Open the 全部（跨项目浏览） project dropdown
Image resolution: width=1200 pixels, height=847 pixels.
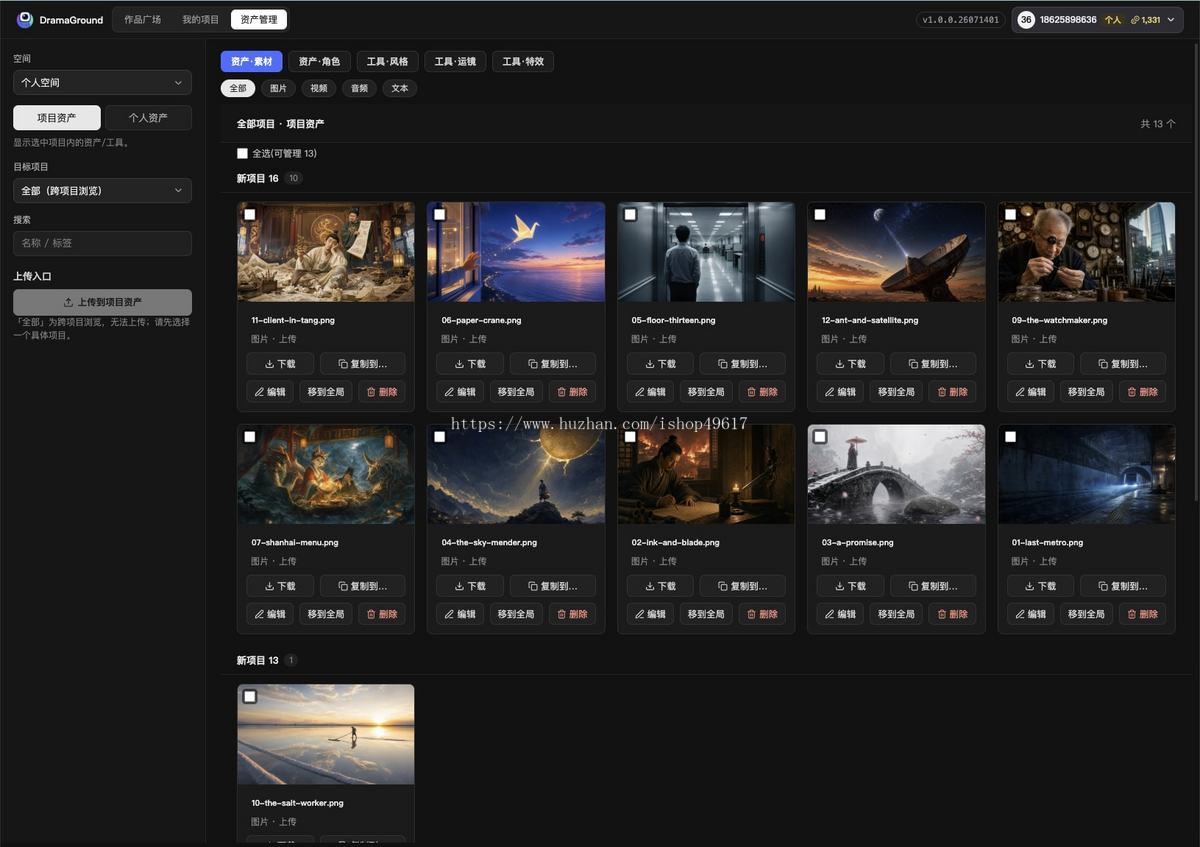pyautogui.click(x=102, y=190)
